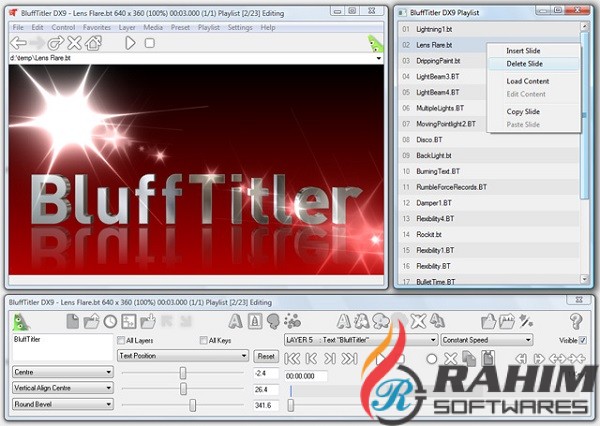The image size is (600, 426).
Task: Click the playlist scrollbar down arrow
Action: click(x=584, y=279)
